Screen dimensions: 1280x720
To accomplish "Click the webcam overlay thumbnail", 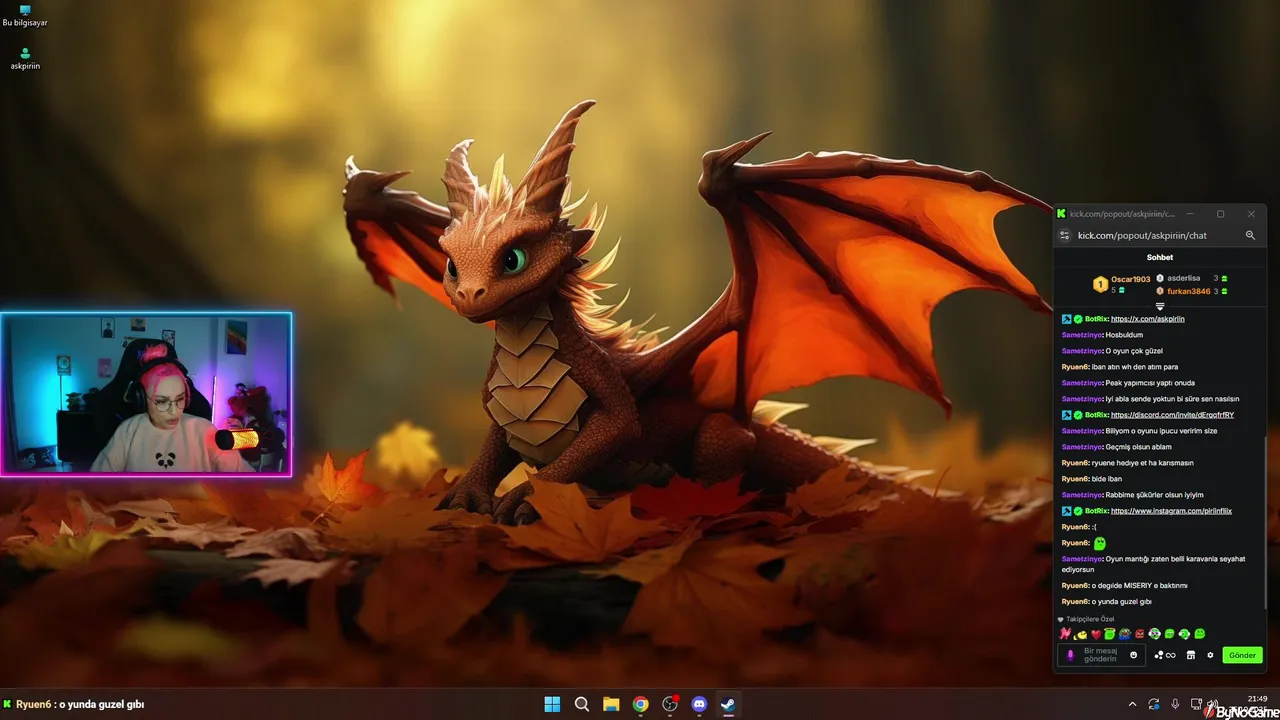I will click(x=146, y=394).
